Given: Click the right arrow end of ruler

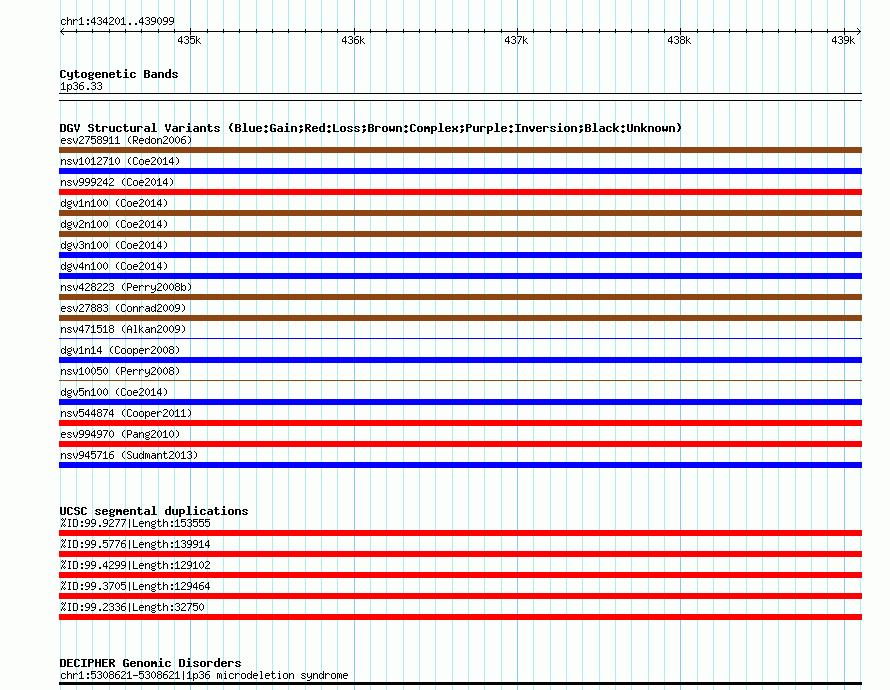Looking at the screenshot, I should tap(859, 32).
